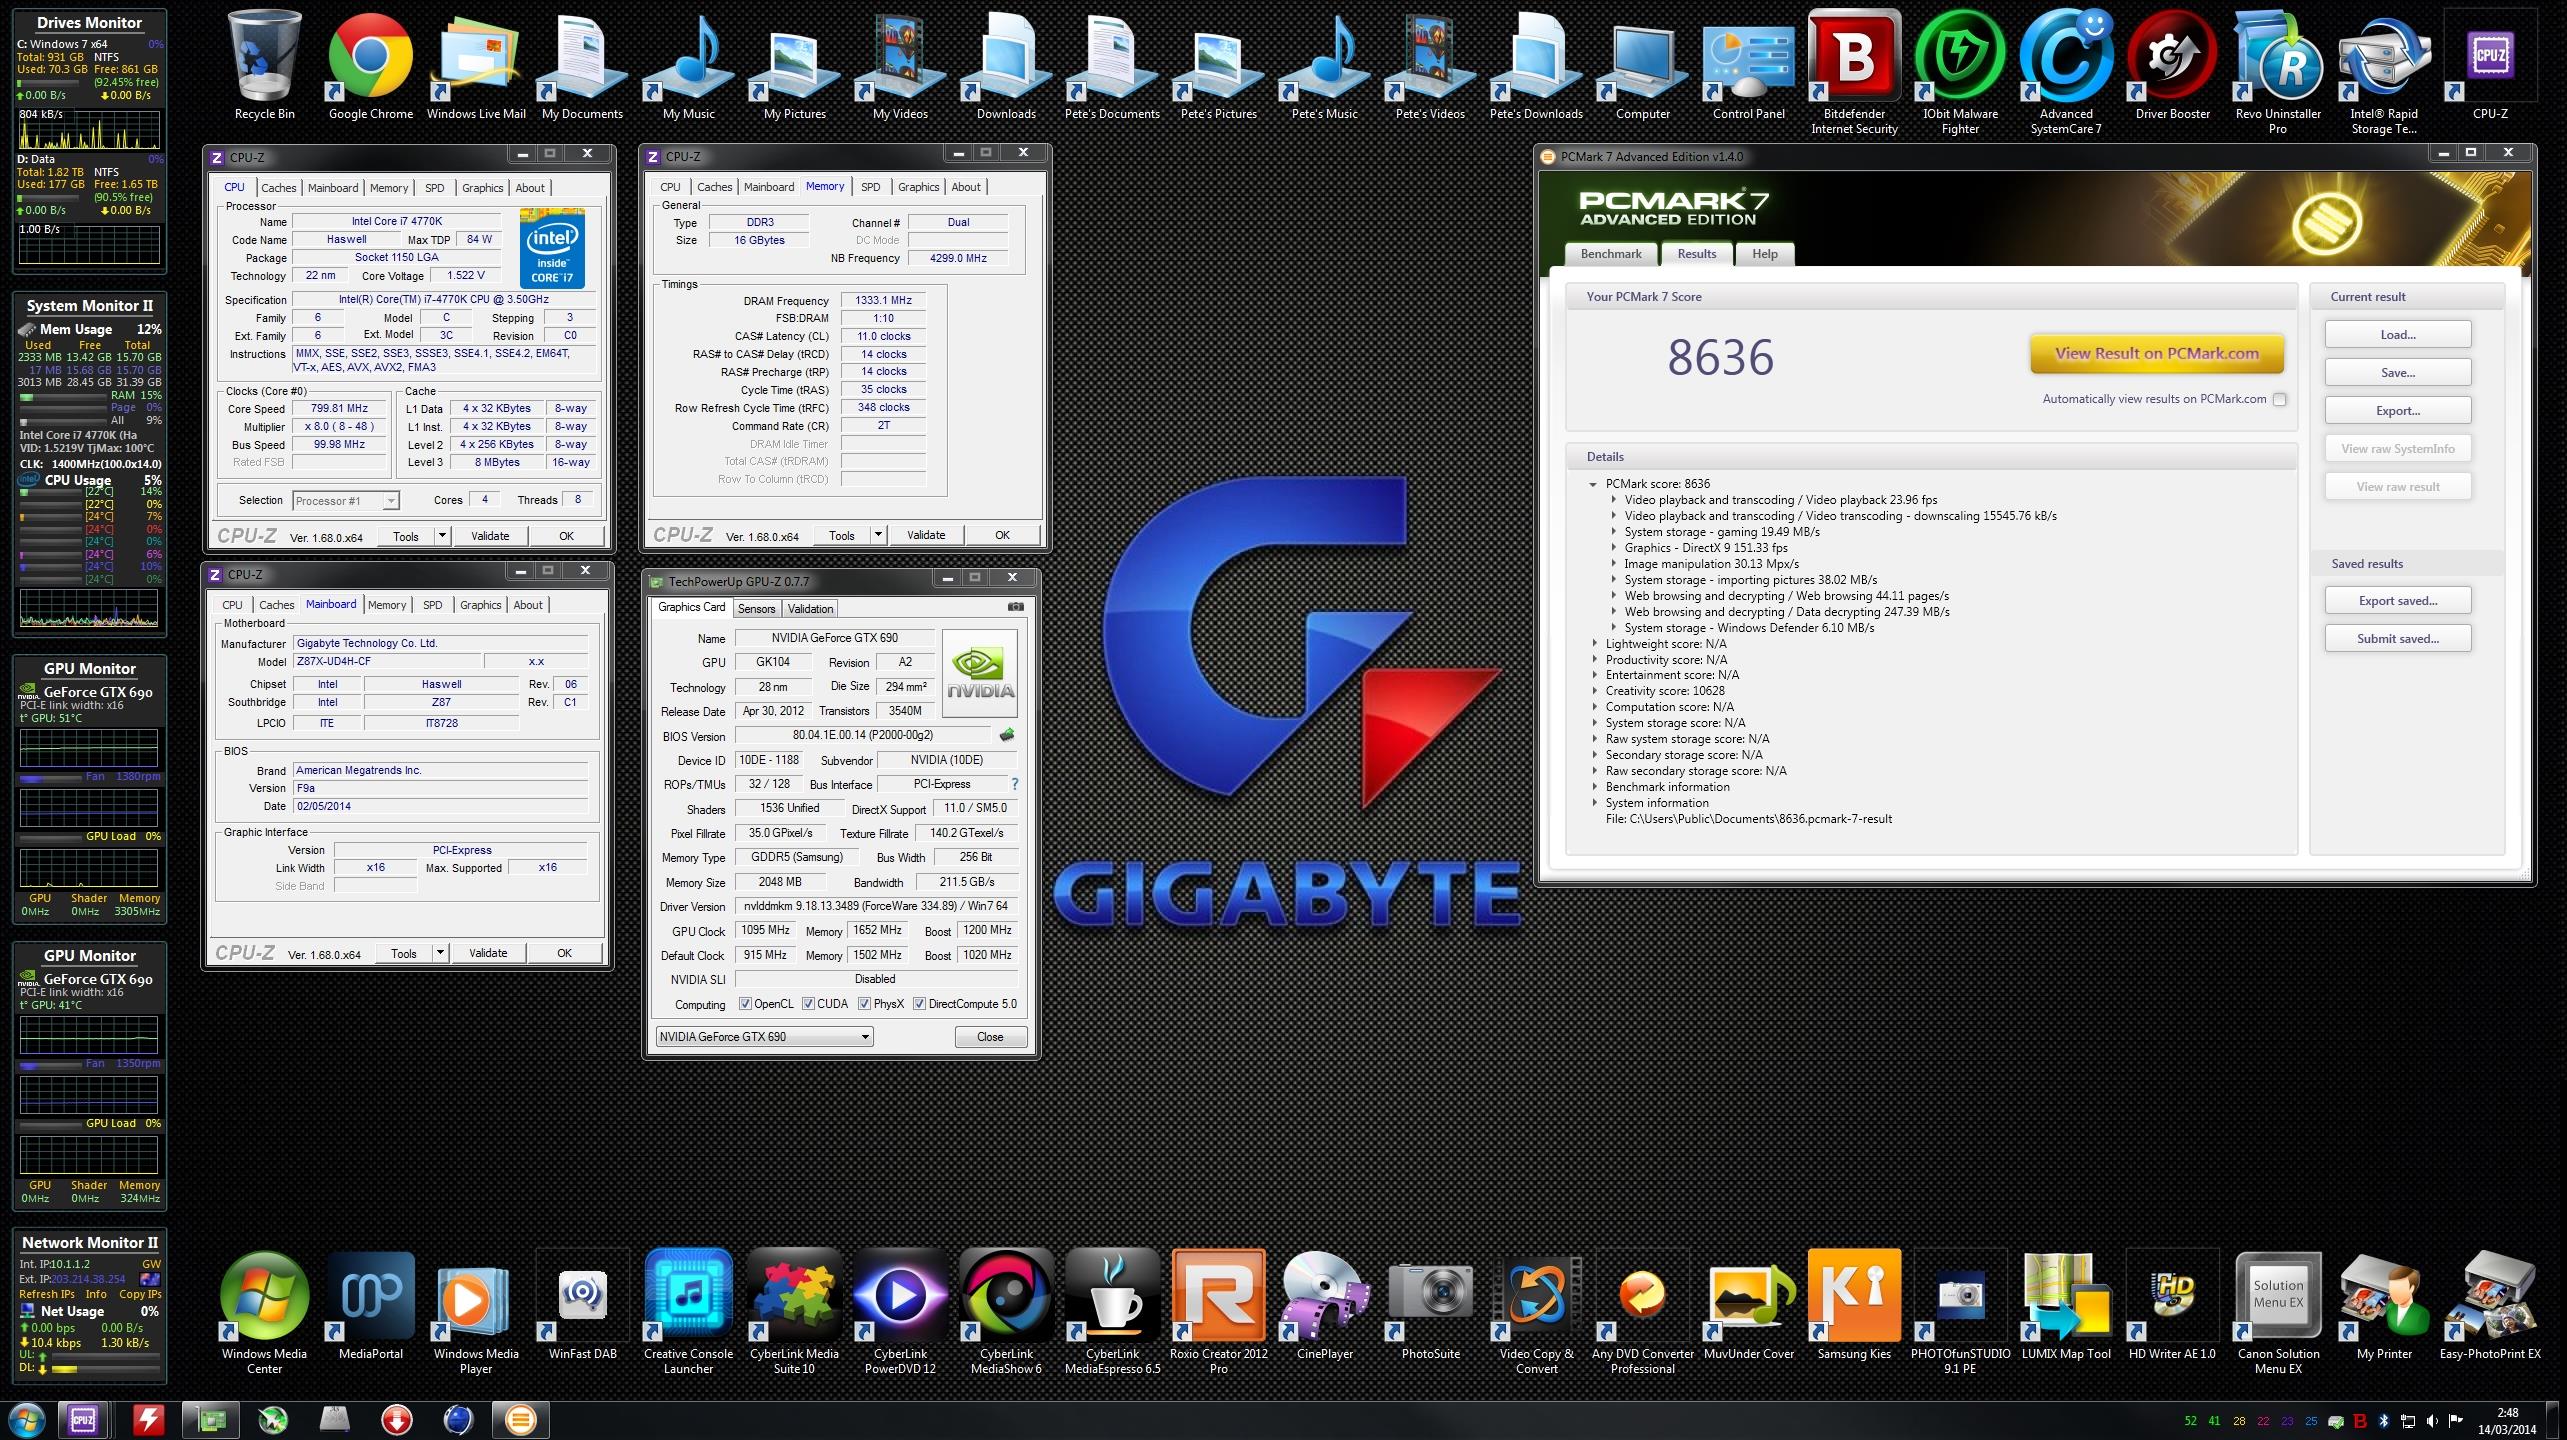Click Validate in CPU-Z Mainboard window
Screen dimensions: 2567x1440
coord(488,953)
